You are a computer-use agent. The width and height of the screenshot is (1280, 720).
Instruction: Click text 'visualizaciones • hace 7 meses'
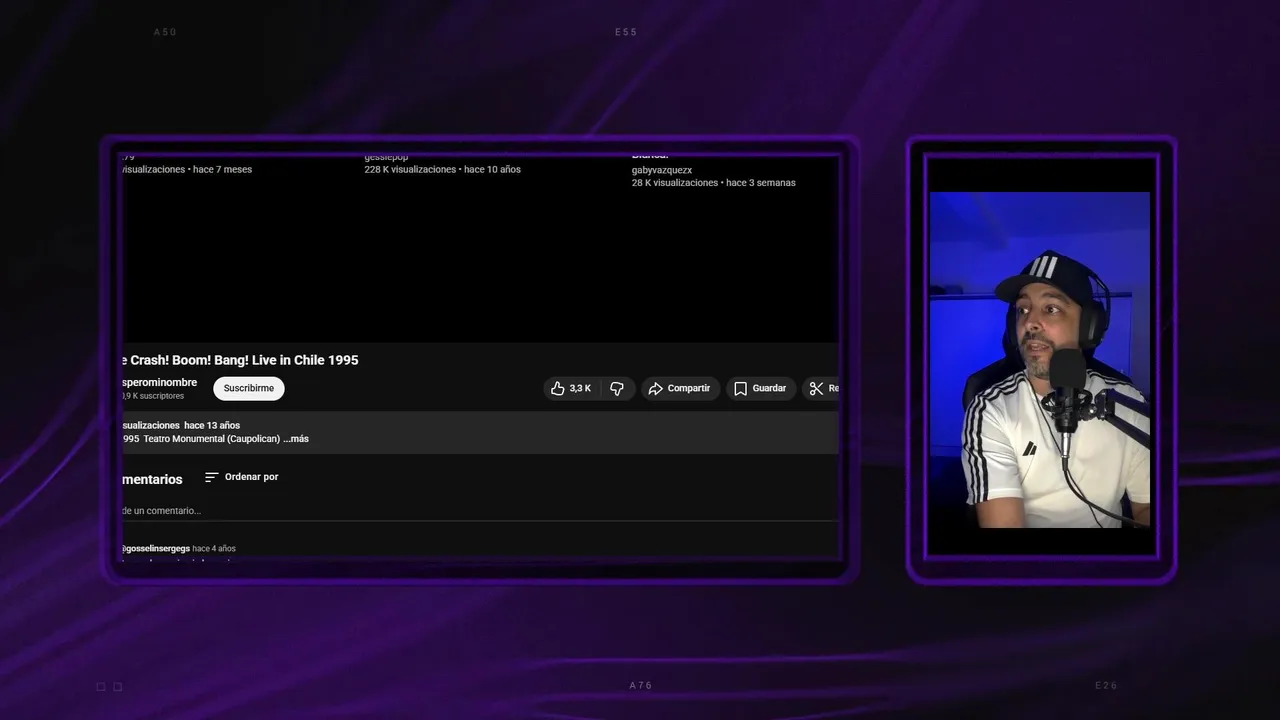pos(187,170)
